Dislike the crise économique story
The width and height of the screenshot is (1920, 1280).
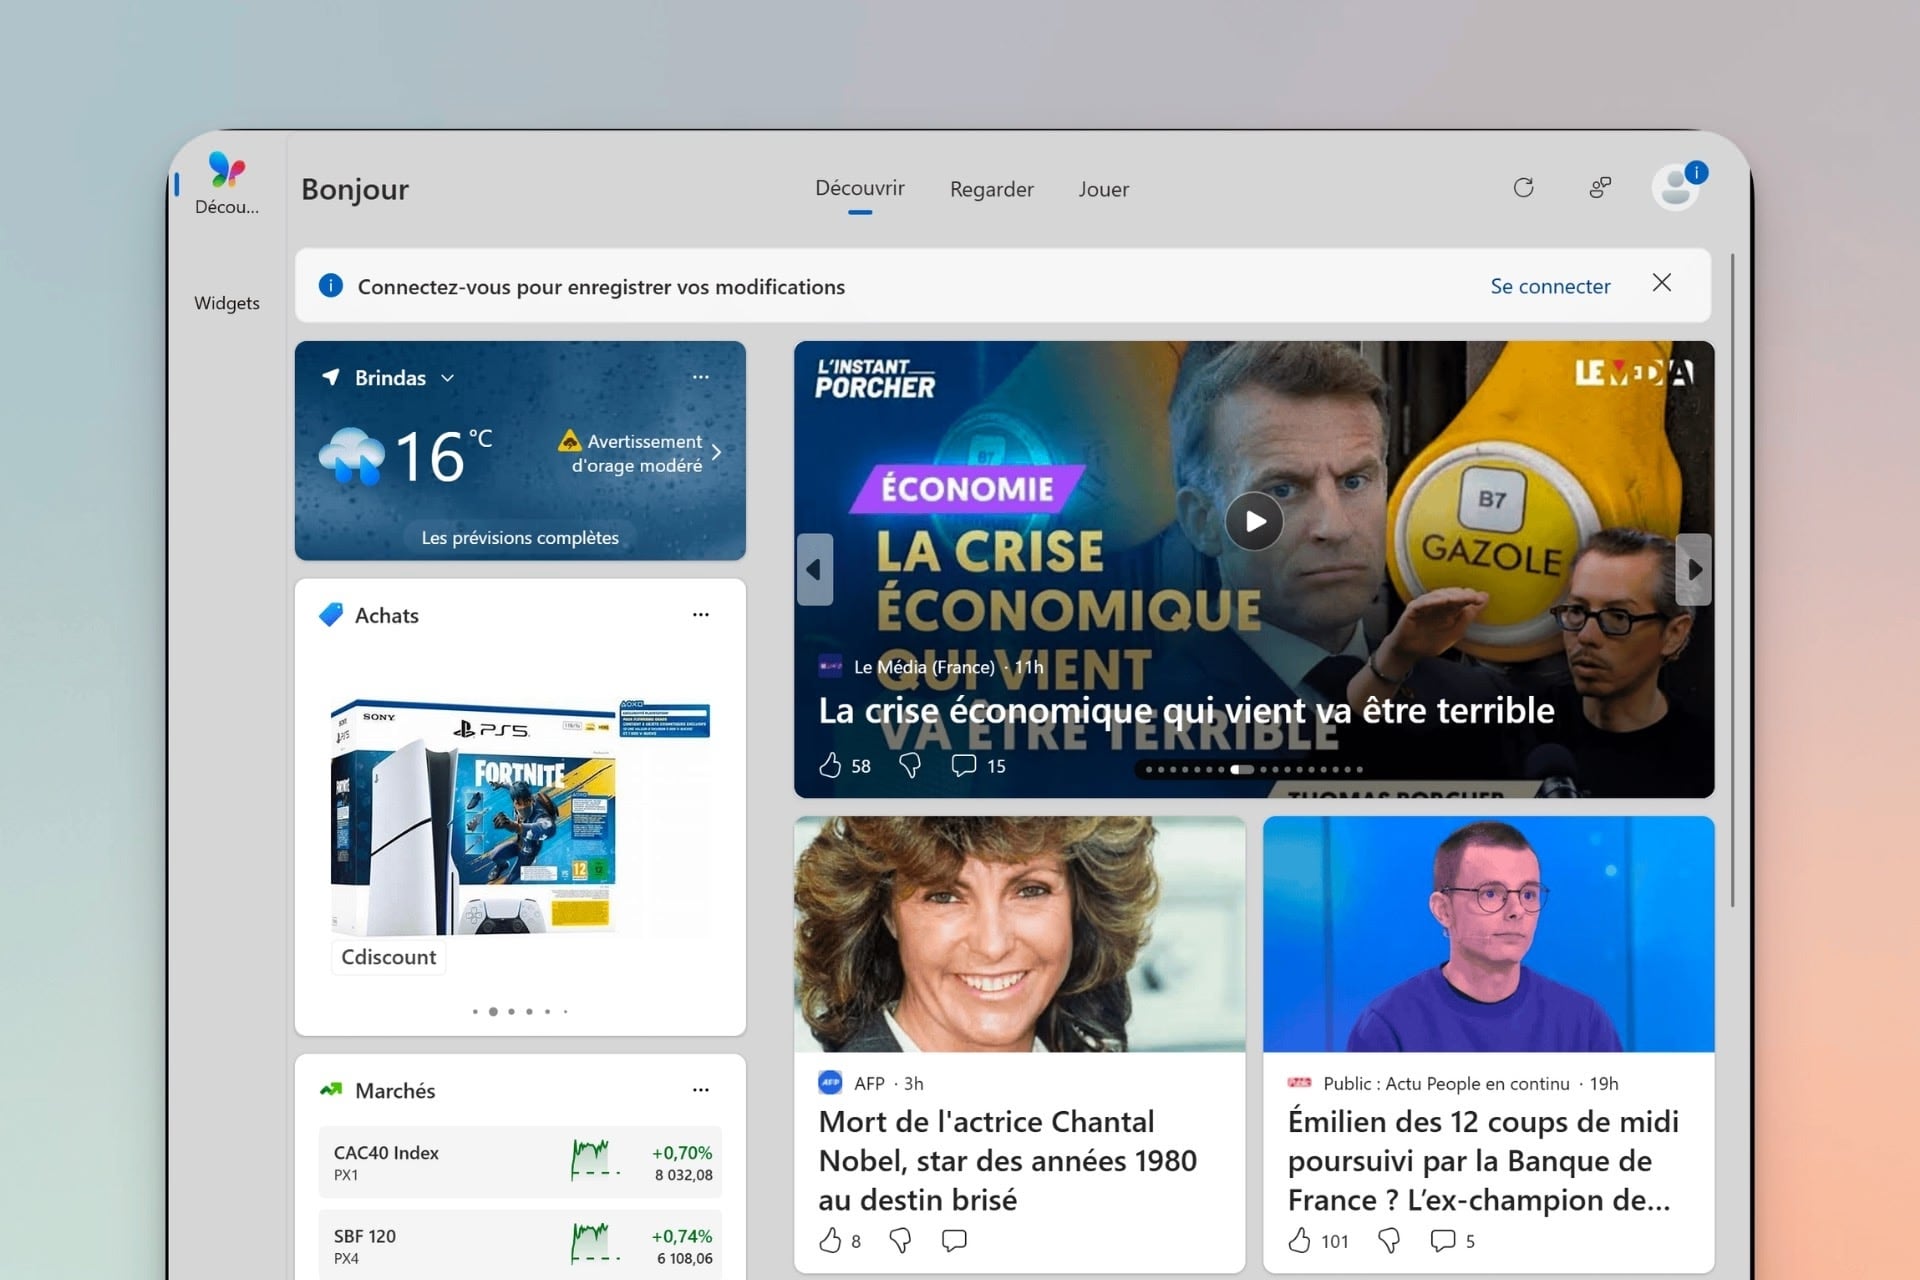coord(909,765)
